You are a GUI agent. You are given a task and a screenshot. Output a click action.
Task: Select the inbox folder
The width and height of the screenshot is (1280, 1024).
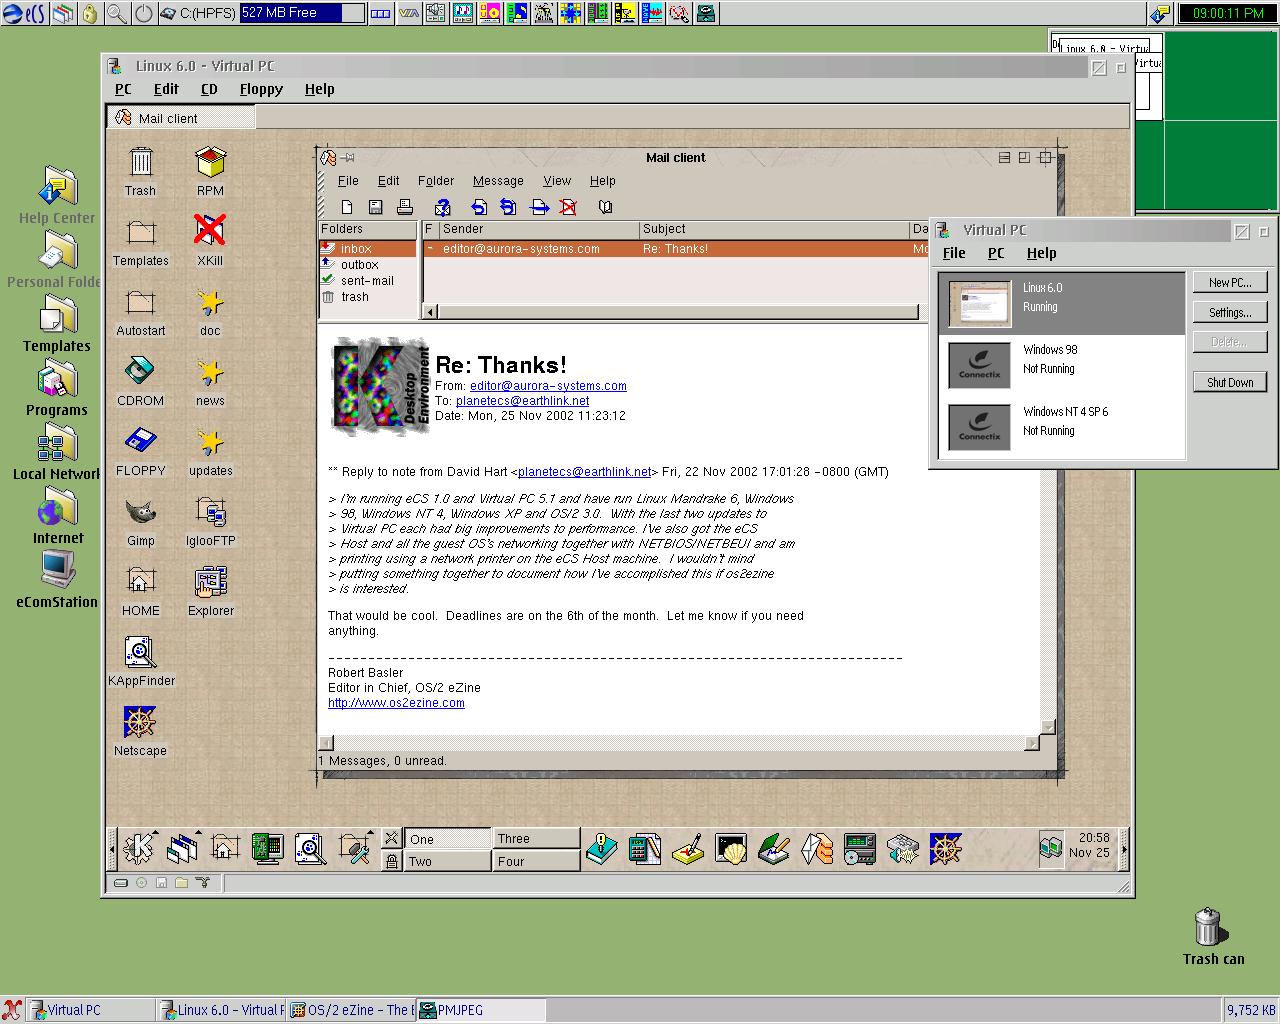click(x=367, y=249)
